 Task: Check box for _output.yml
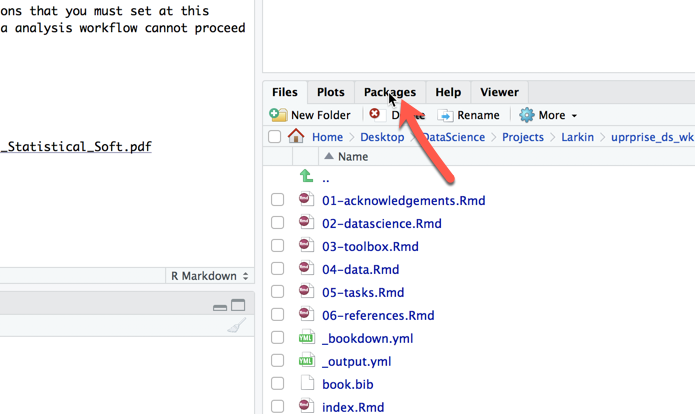coord(277,361)
